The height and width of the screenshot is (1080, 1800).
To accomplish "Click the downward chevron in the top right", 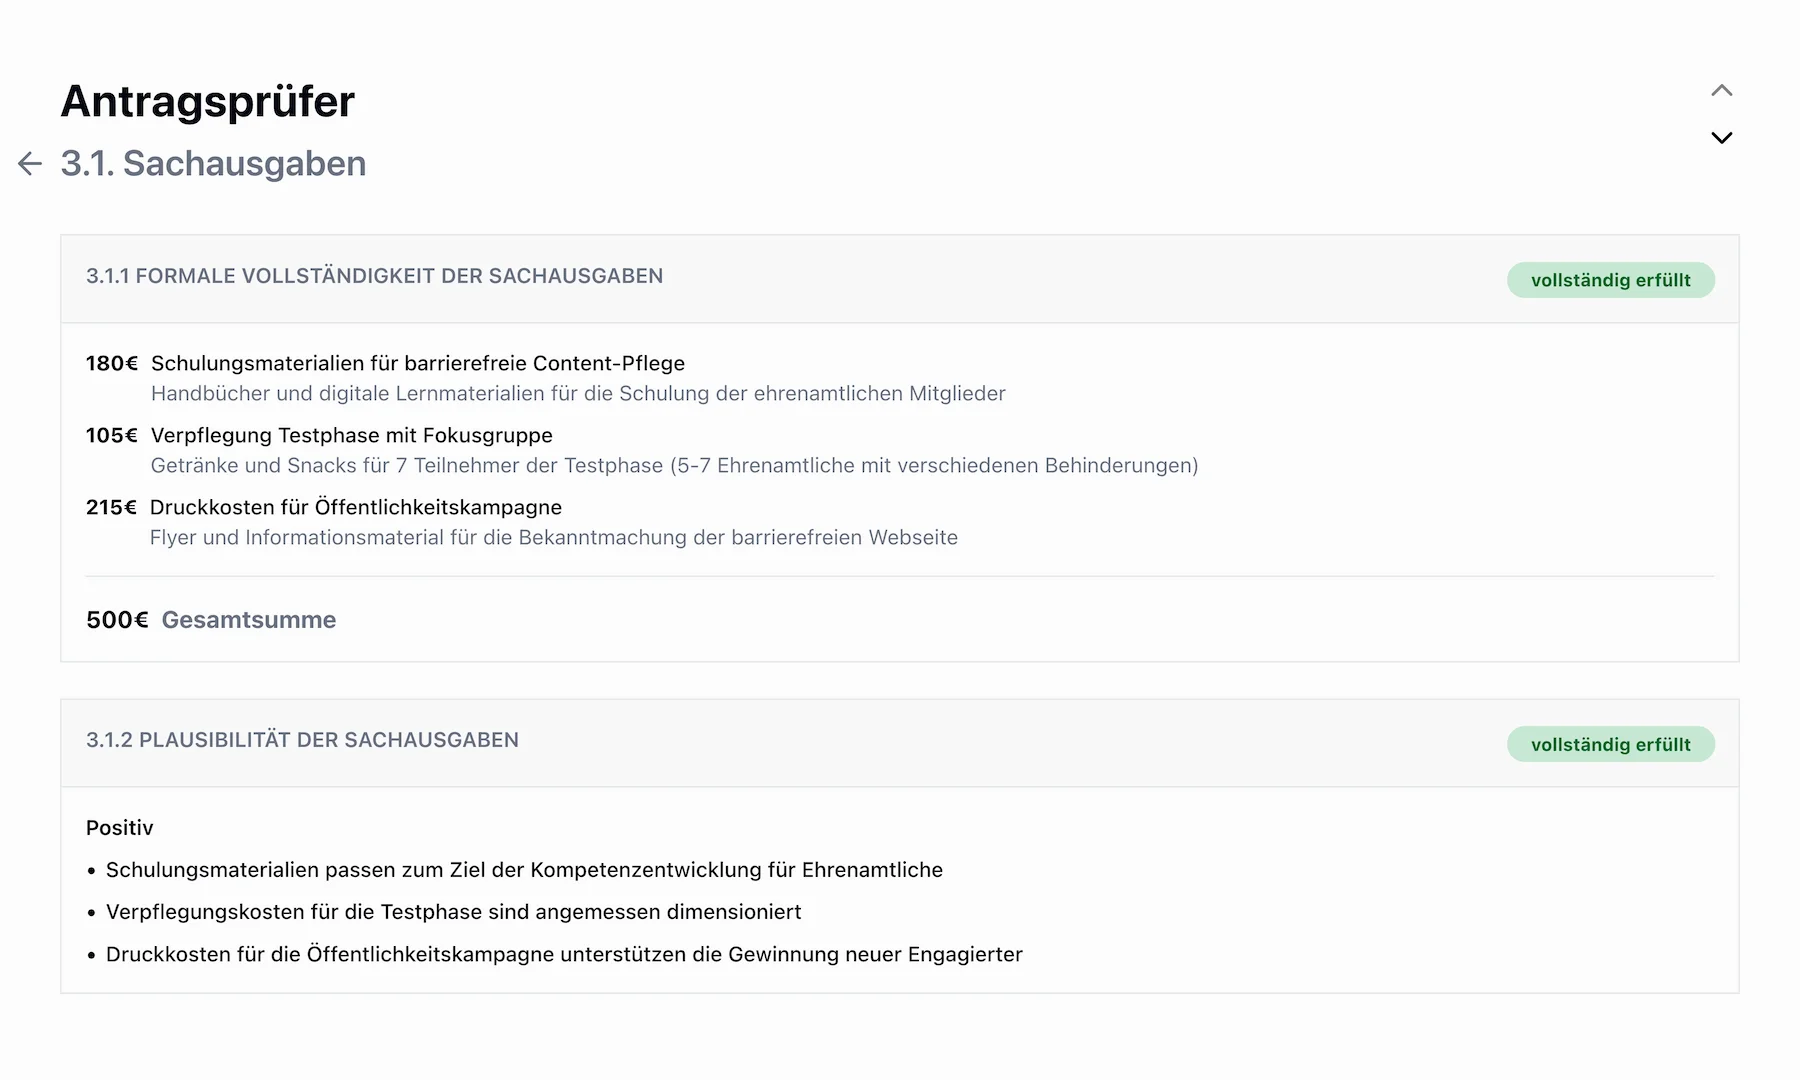I will pos(1721,137).
